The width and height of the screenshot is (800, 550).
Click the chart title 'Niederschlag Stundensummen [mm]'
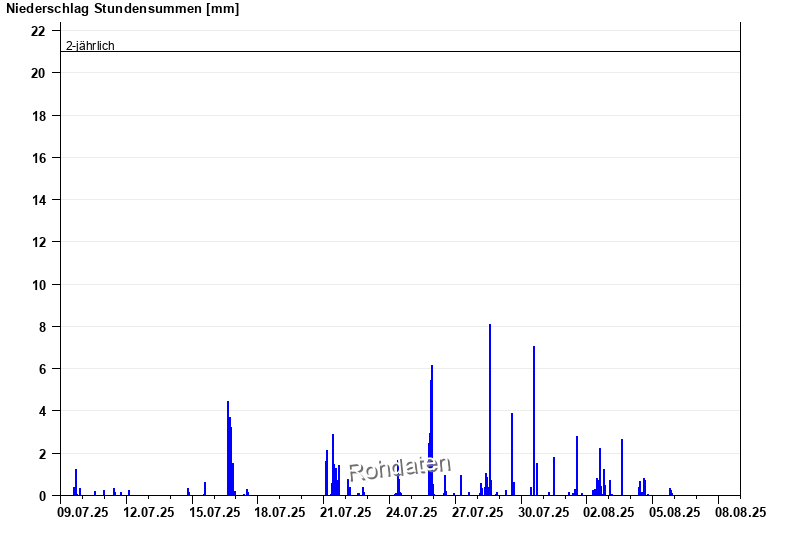point(122,9)
